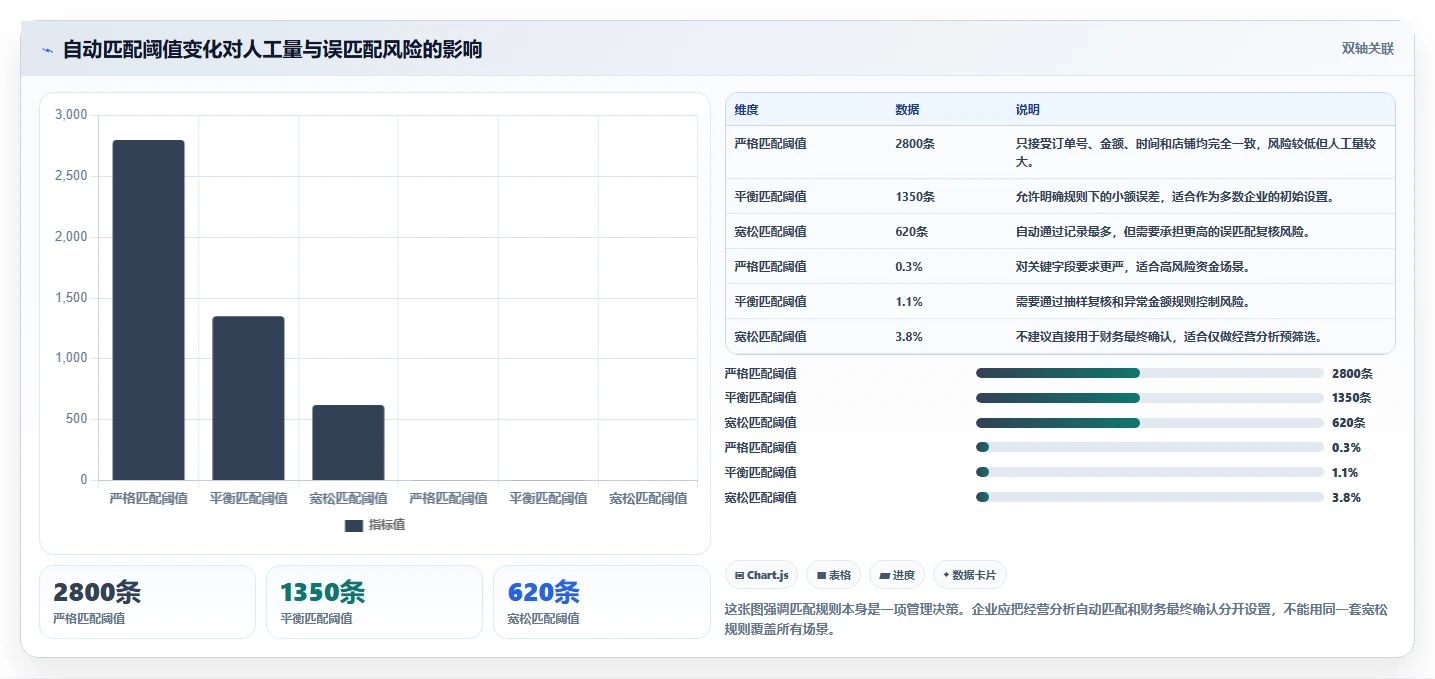
Task: Click the 进度 tag
Action: [897, 575]
